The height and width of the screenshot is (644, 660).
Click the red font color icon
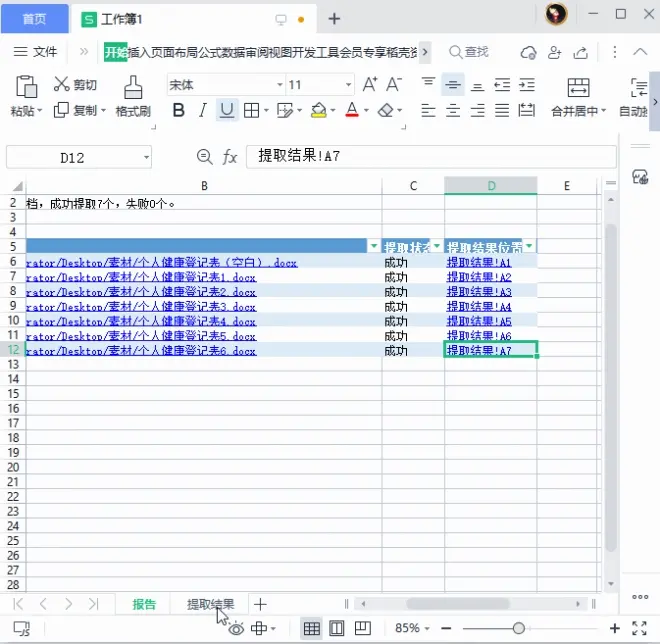pos(352,110)
